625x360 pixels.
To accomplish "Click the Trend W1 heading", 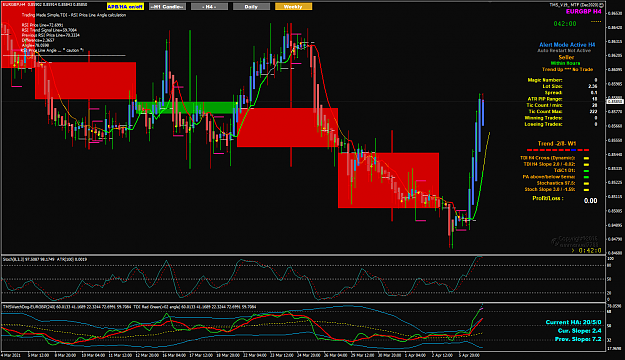I will coord(557,144).
